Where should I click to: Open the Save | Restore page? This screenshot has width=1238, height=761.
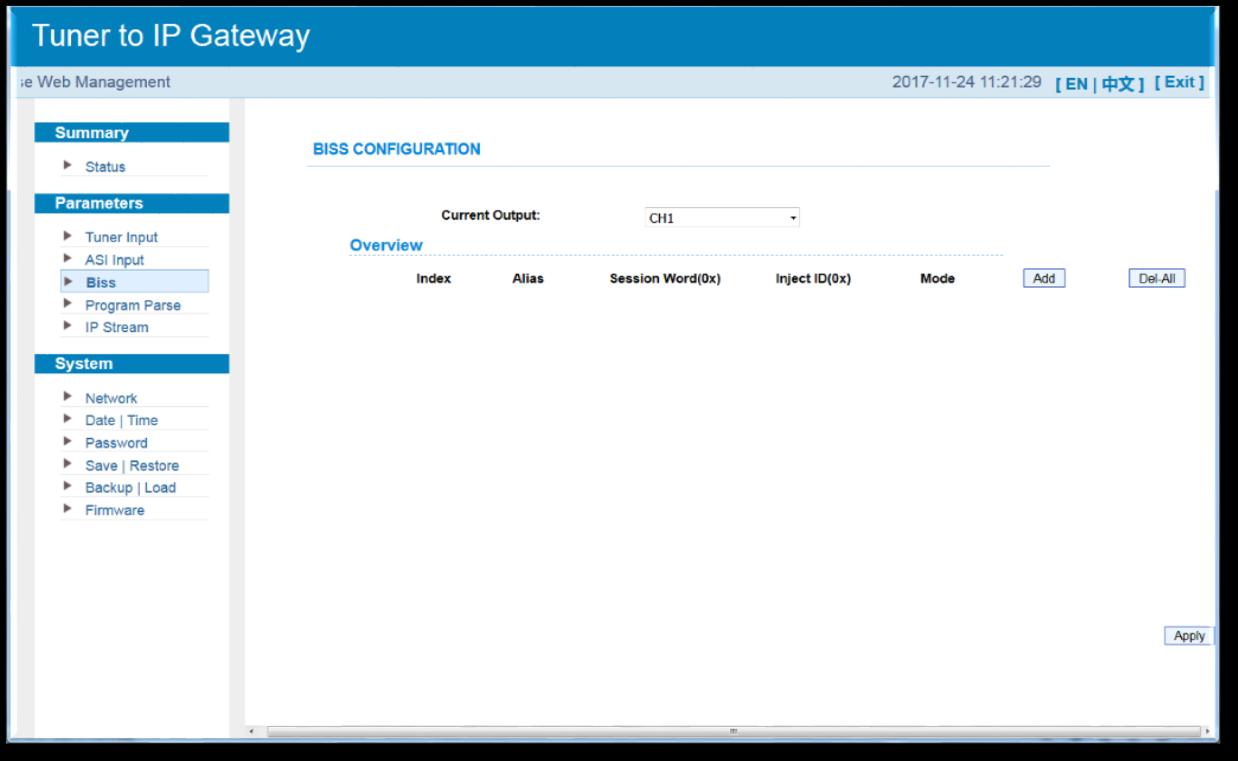click(132, 465)
